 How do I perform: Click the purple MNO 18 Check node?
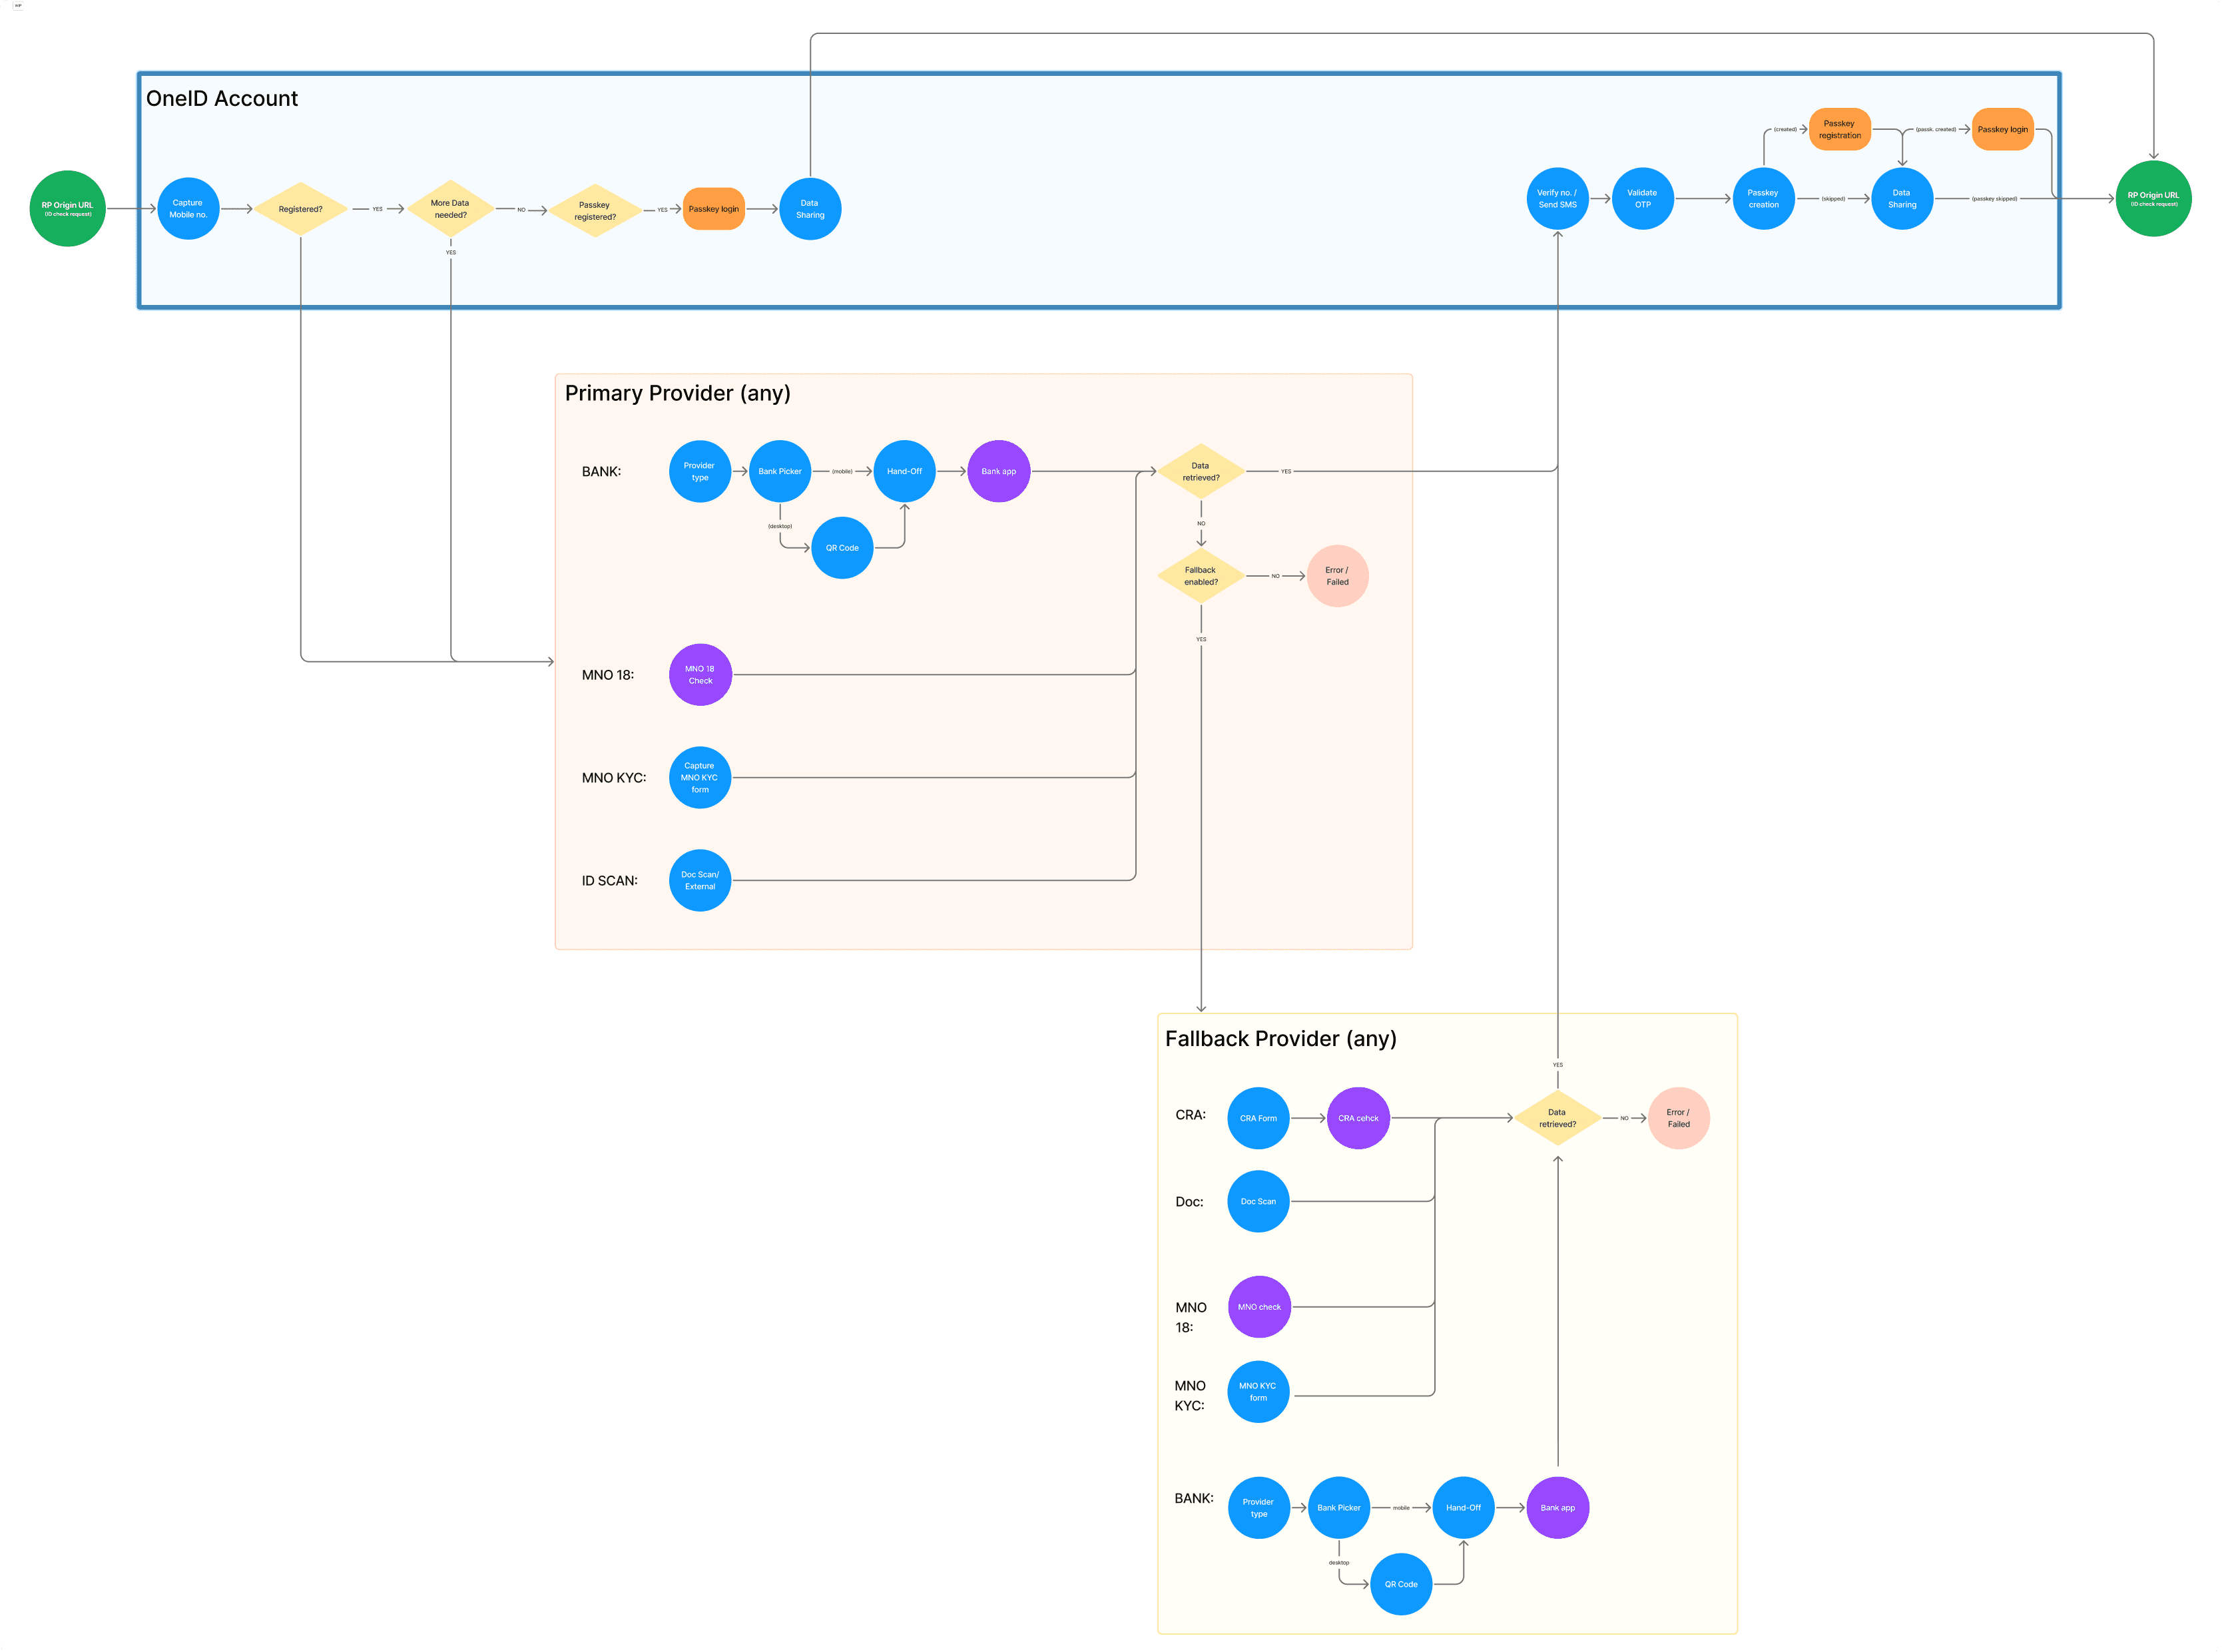[x=700, y=675]
